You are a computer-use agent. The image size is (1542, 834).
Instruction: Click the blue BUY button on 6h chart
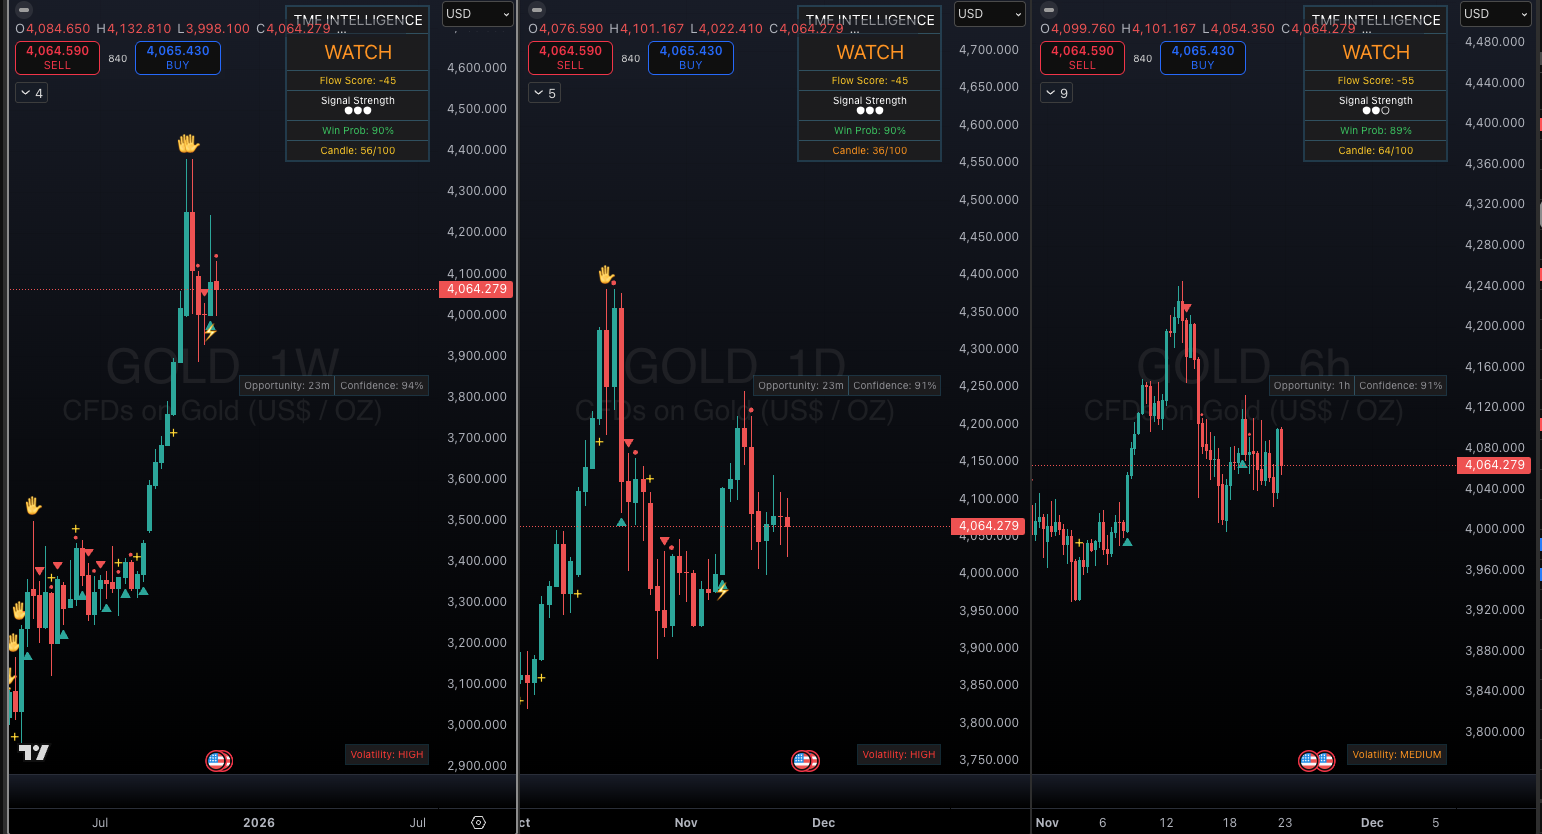pos(1202,57)
